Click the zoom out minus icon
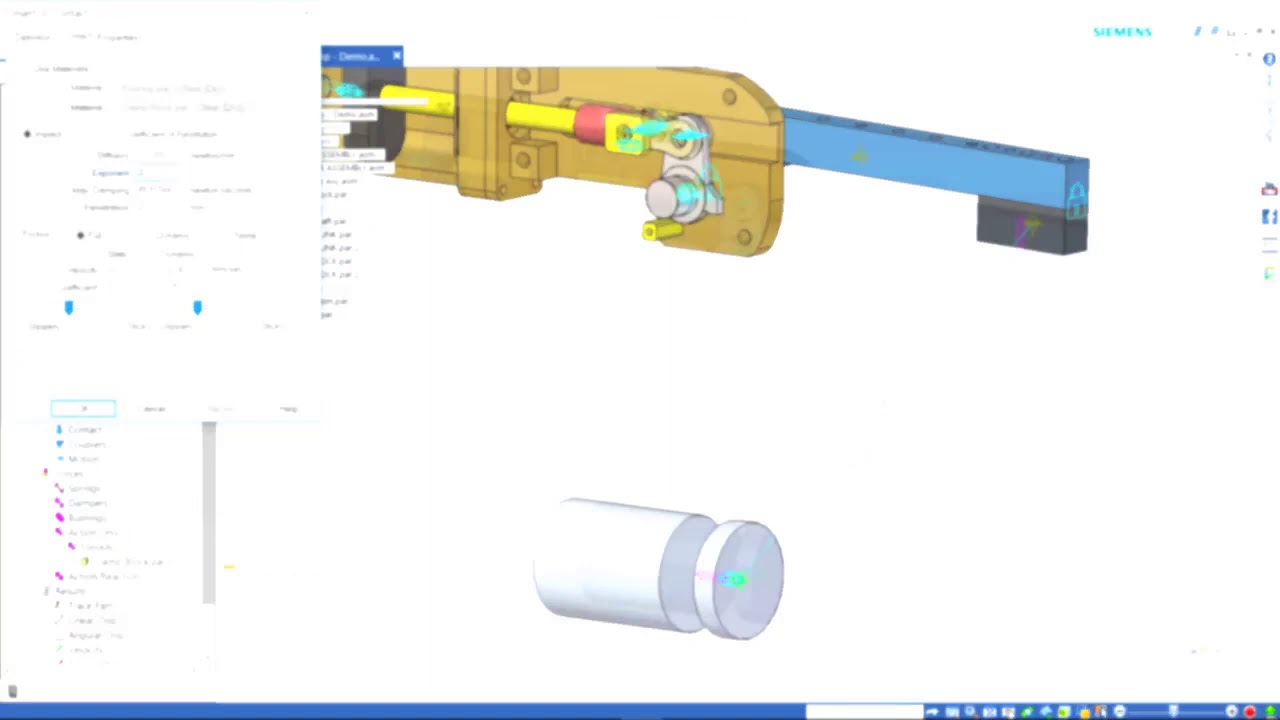Image resolution: width=1280 pixels, height=720 pixels. click(1120, 711)
